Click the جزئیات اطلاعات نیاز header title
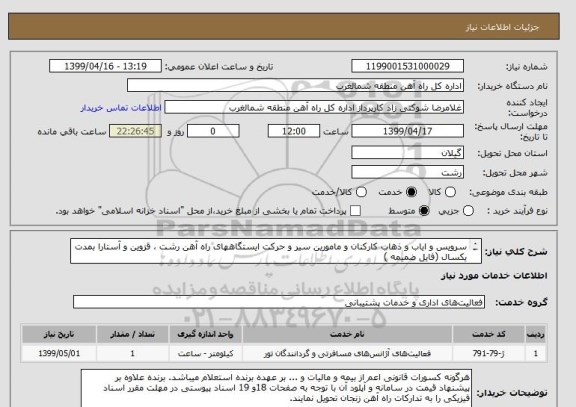The width and height of the screenshot is (576, 407). [502, 27]
